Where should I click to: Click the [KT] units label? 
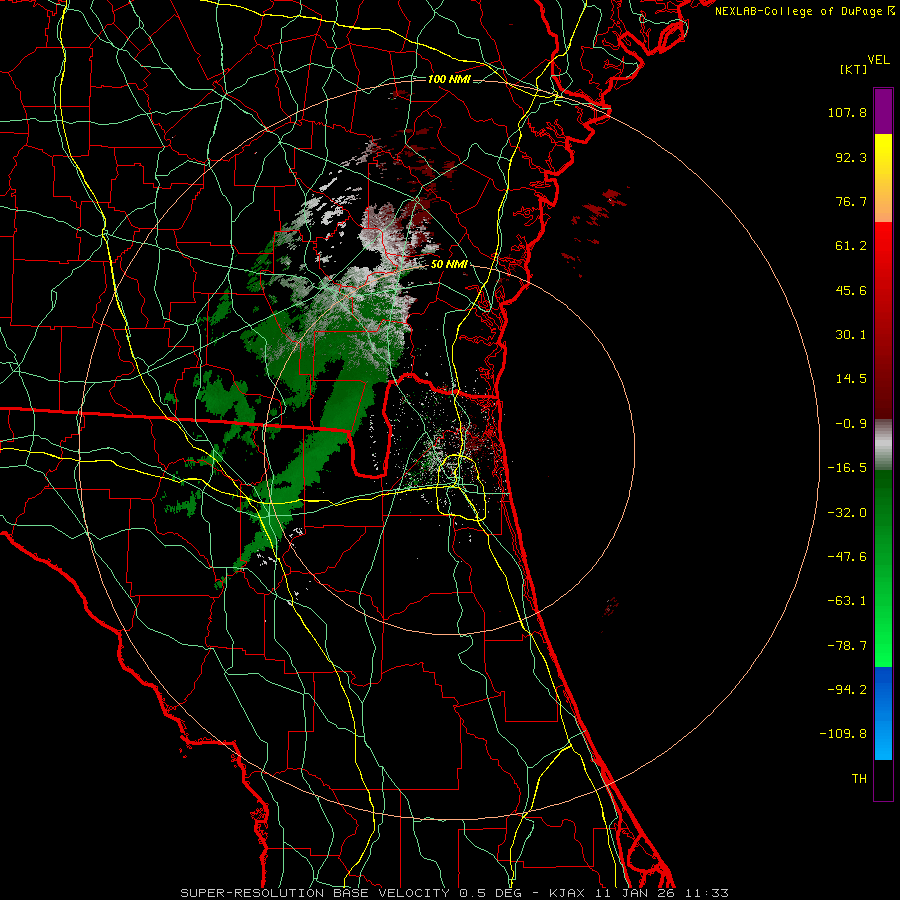click(x=853, y=69)
